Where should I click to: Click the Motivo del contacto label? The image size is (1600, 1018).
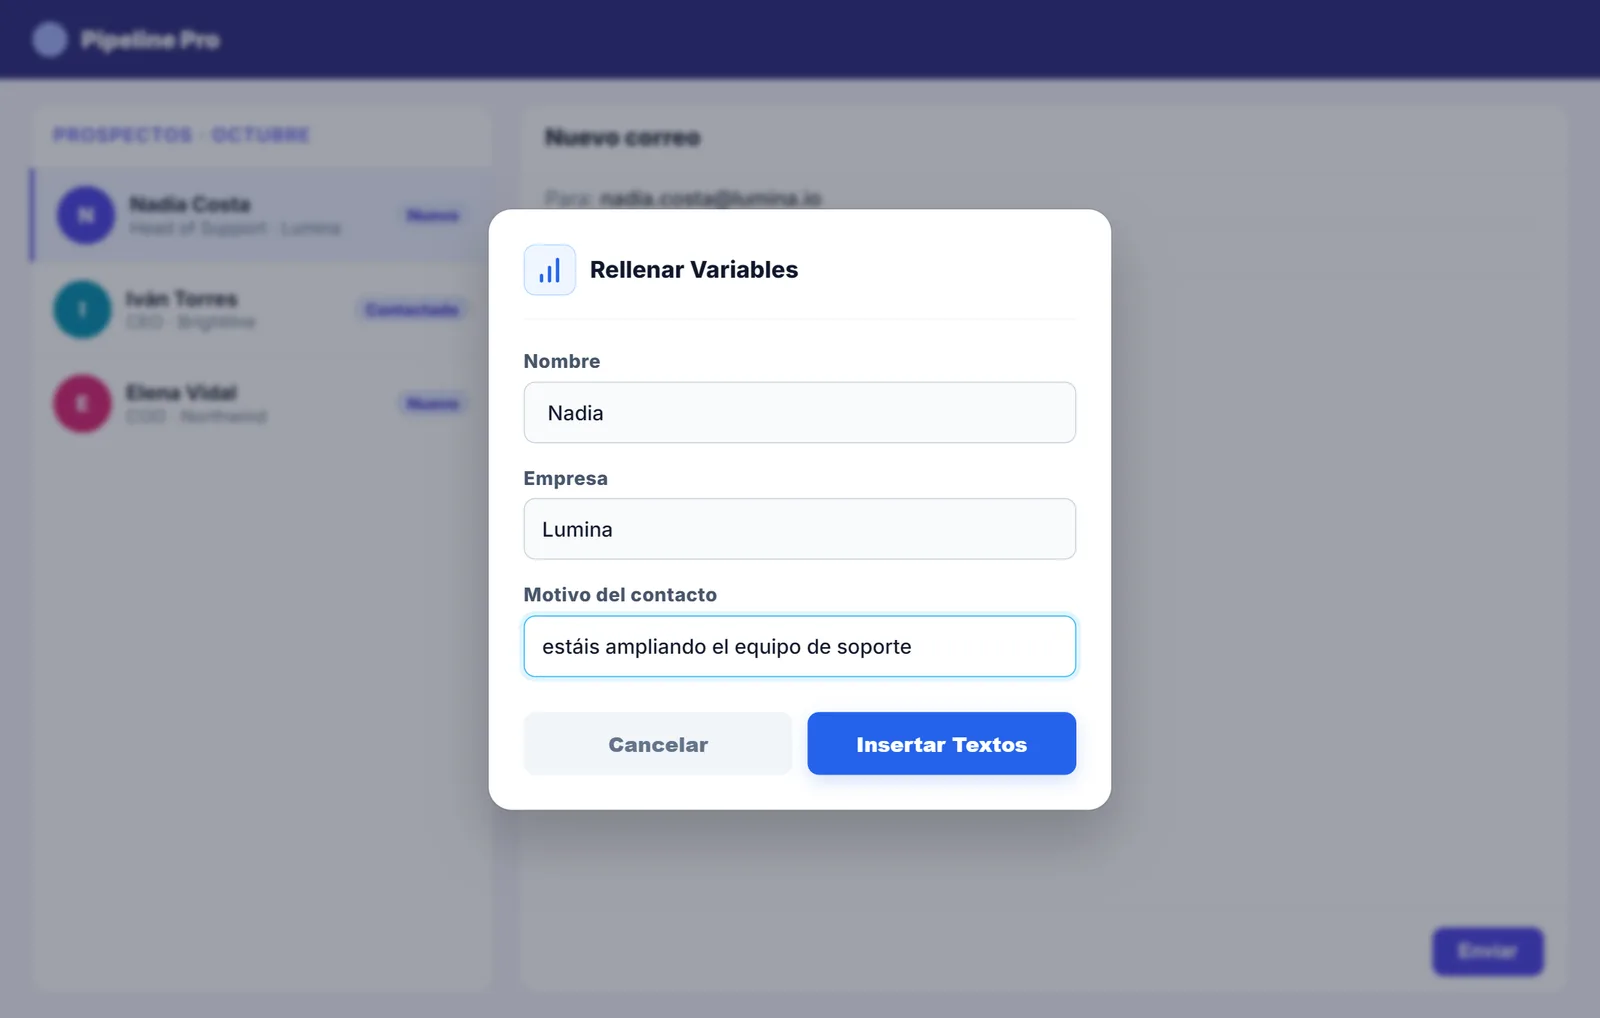click(620, 595)
